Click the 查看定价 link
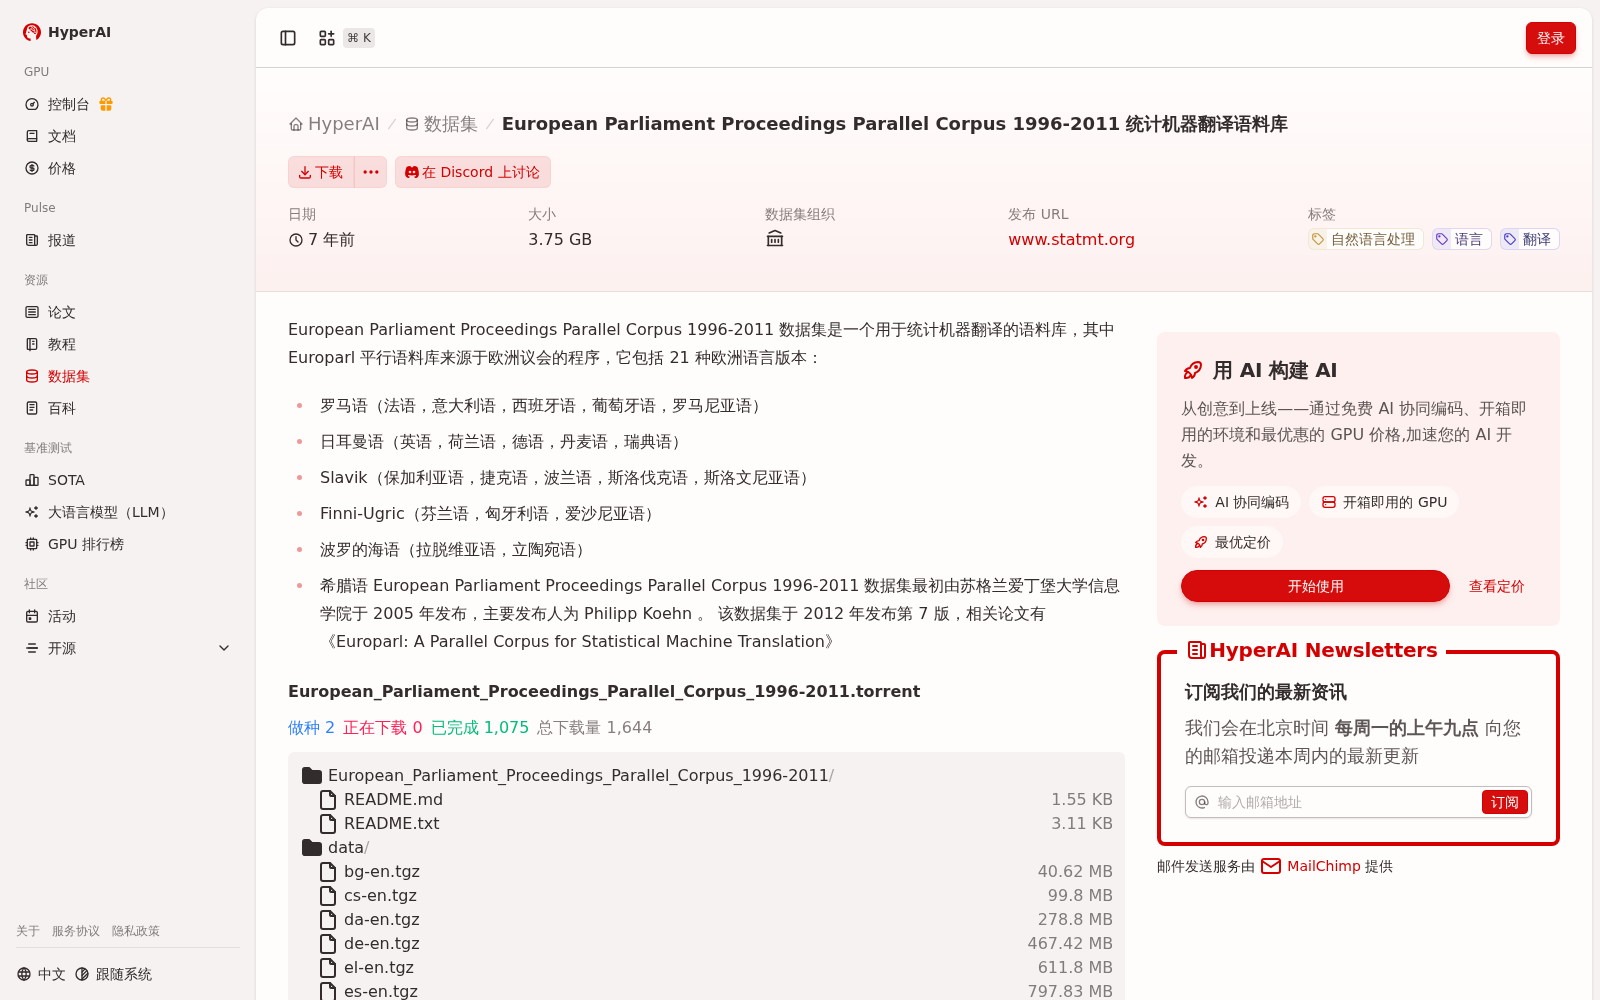 tap(1496, 586)
